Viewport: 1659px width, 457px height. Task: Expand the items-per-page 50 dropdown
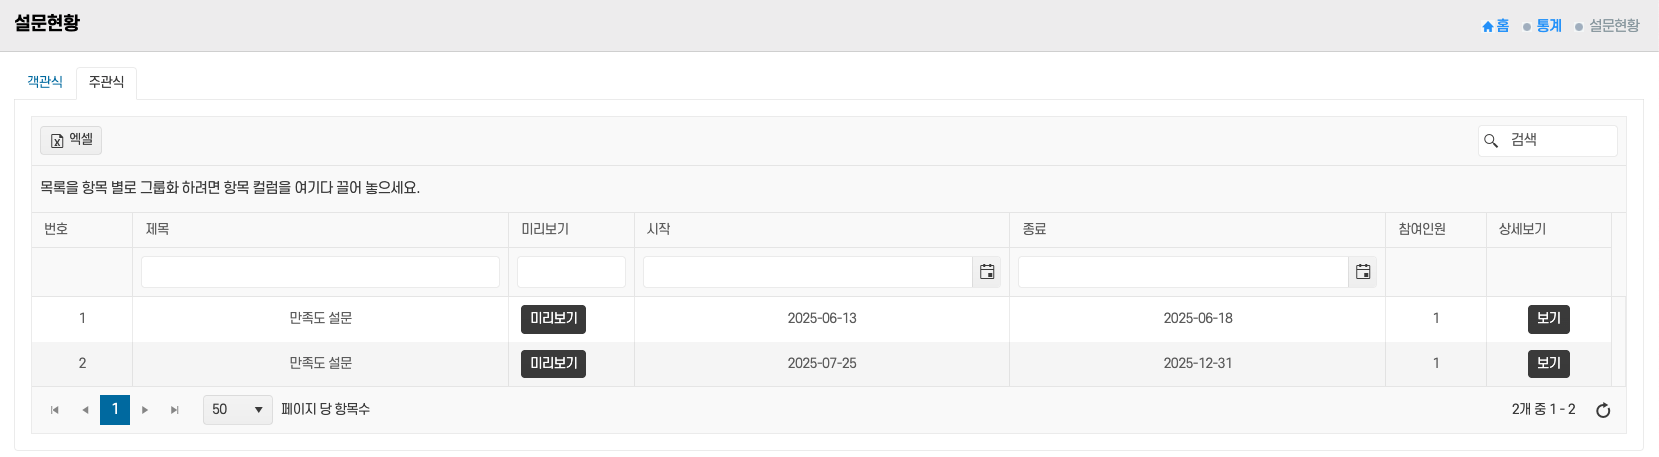258,410
